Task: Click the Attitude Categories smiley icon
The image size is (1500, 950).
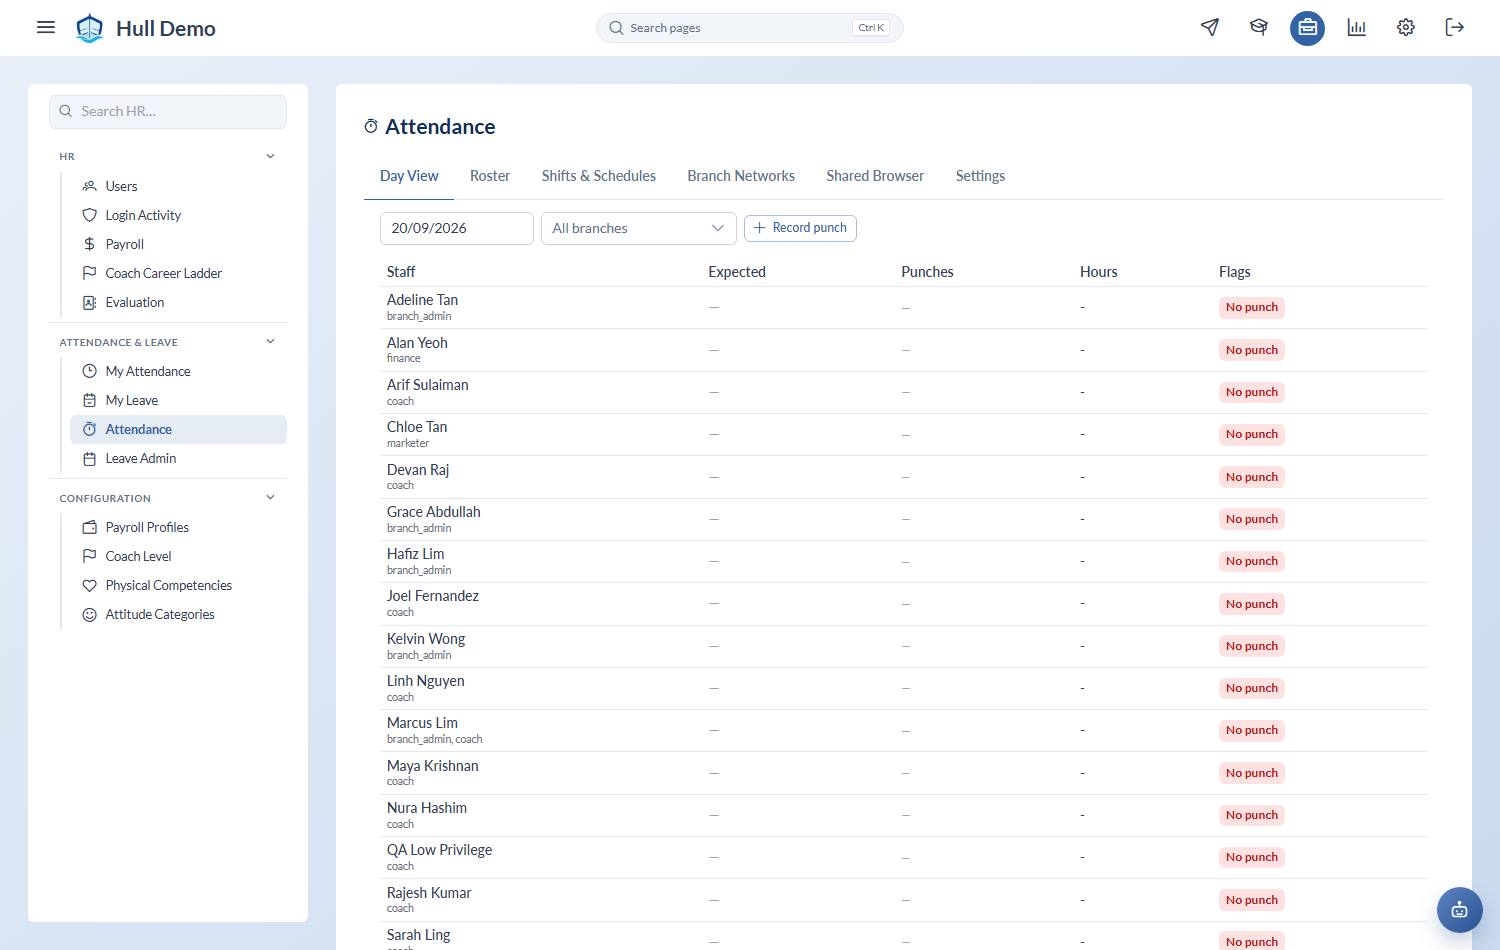Action: pyautogui.click(x=89, y=614)
